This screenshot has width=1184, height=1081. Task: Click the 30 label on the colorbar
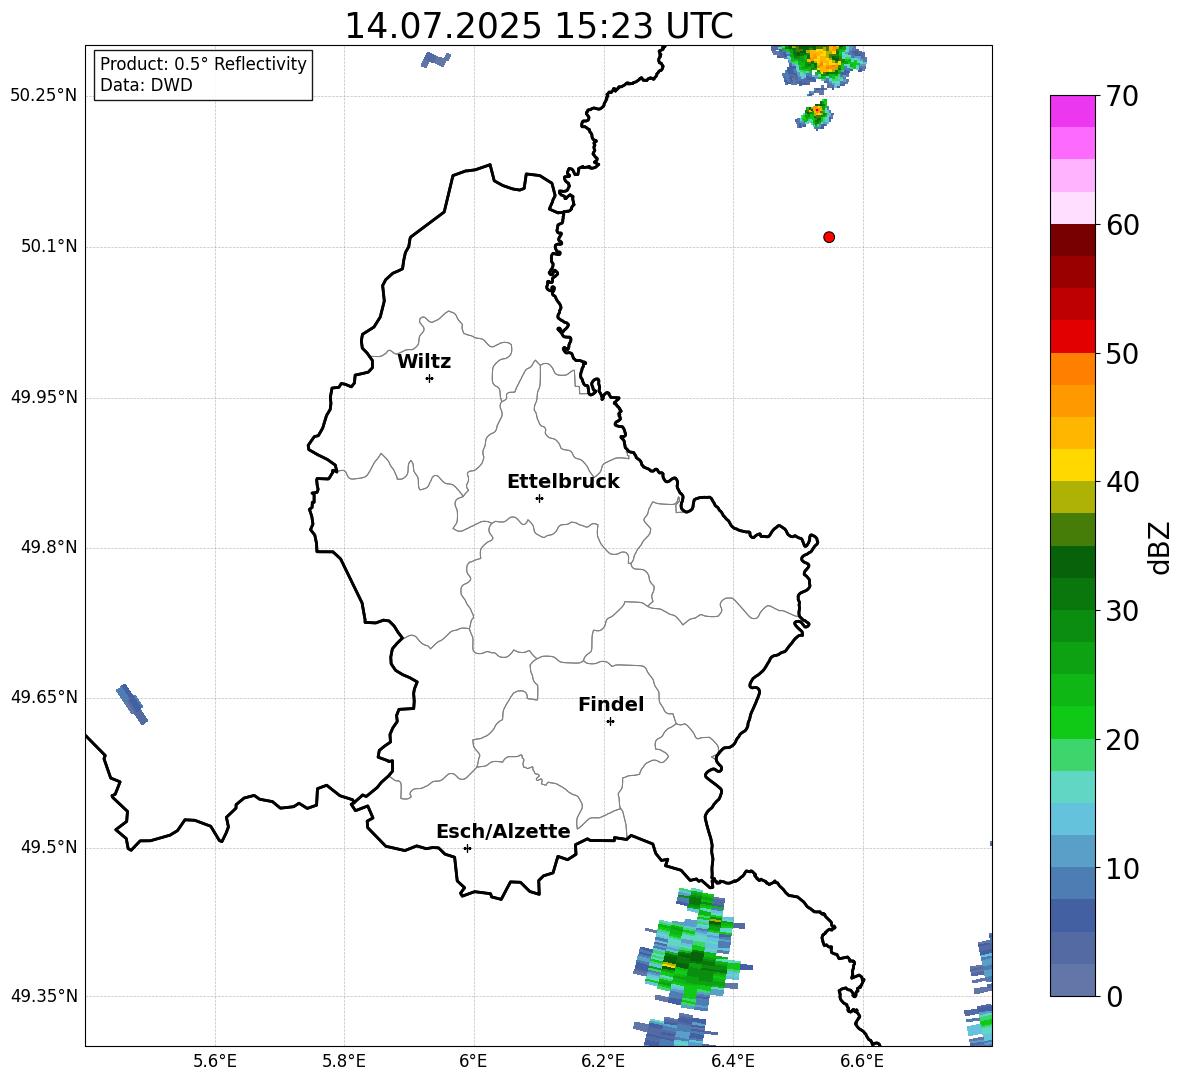tap(1122, 610)
